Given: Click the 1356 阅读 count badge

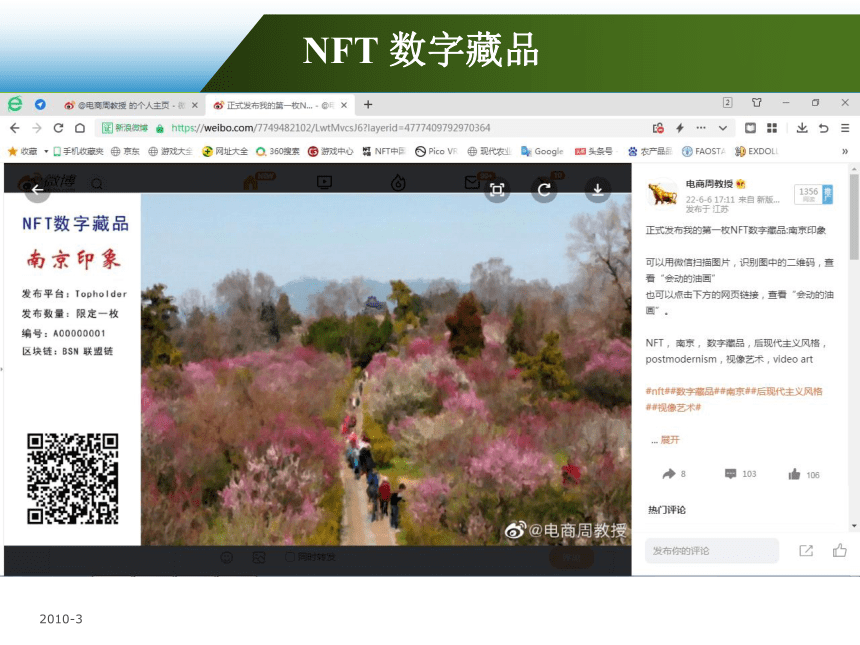Looking at the screenshot, I should [814, 194].
